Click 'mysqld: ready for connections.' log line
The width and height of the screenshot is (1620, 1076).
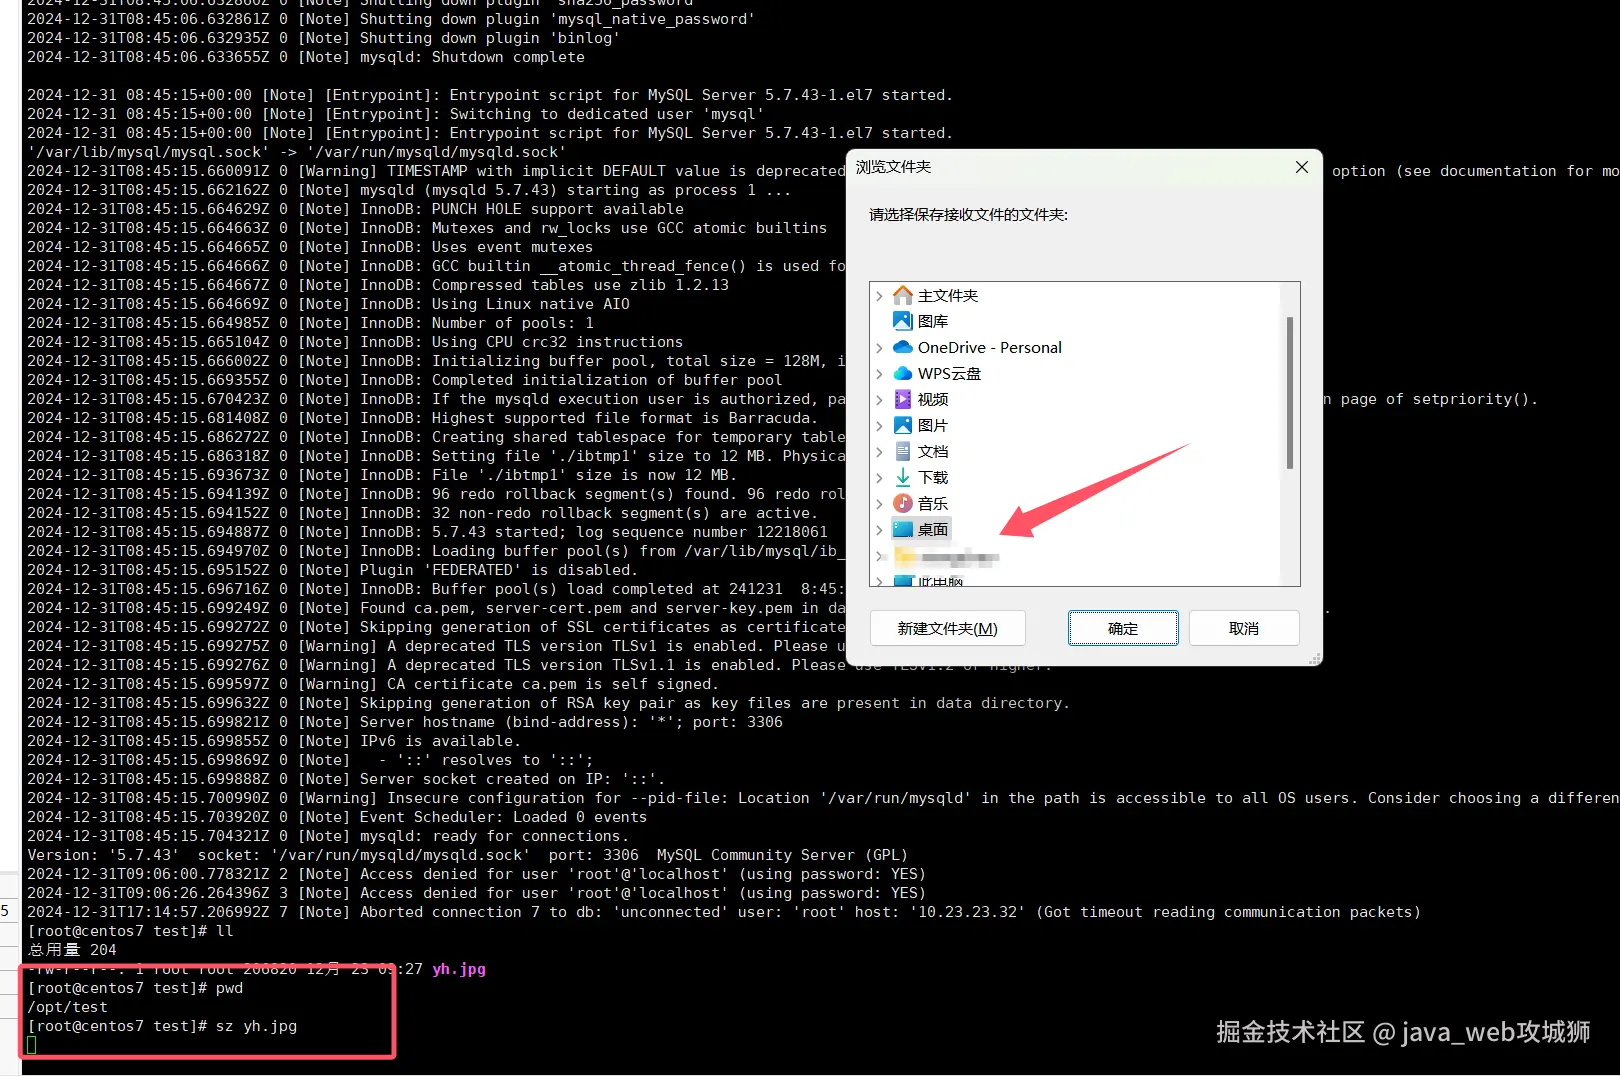(x=329, y=836)
